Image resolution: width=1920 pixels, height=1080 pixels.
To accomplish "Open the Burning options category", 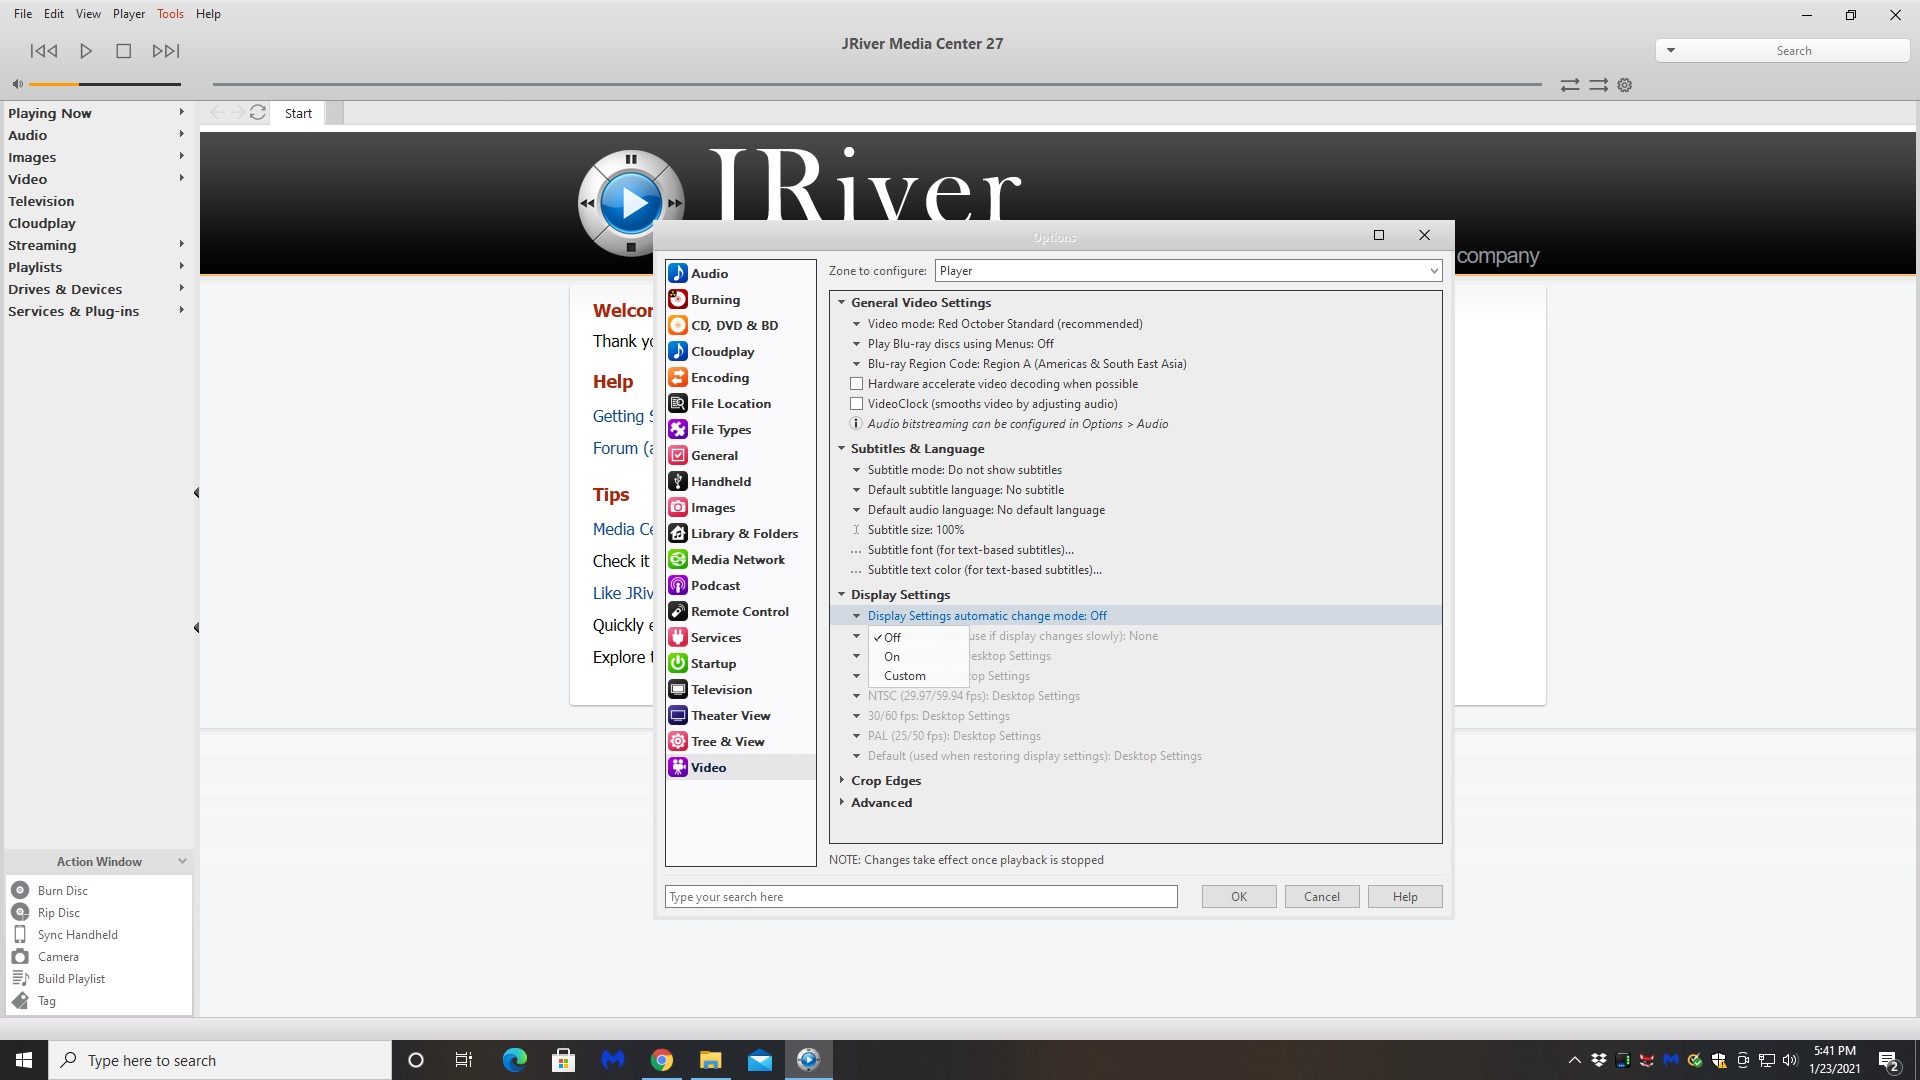I will pyautogui.click(x=740, y=299).
